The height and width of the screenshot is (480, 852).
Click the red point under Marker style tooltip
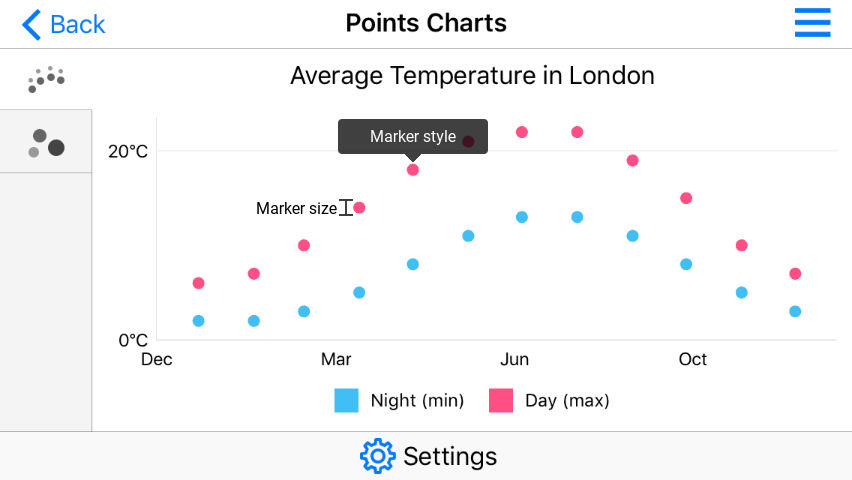pyautogui.click(x=413, y=170)
